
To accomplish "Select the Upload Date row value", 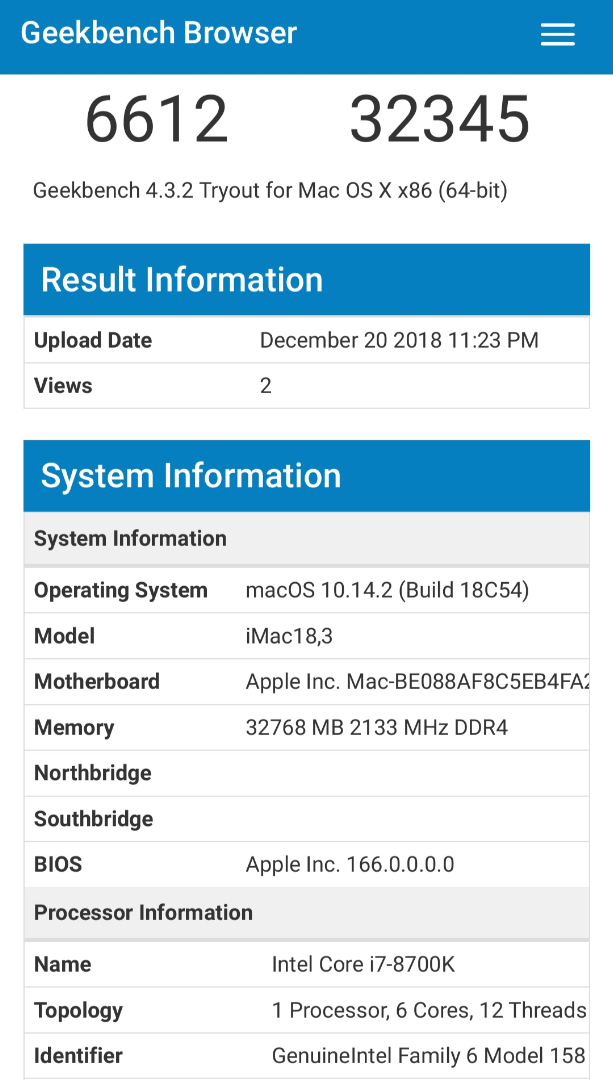I will pyautogui.click(x=399, y=340).
